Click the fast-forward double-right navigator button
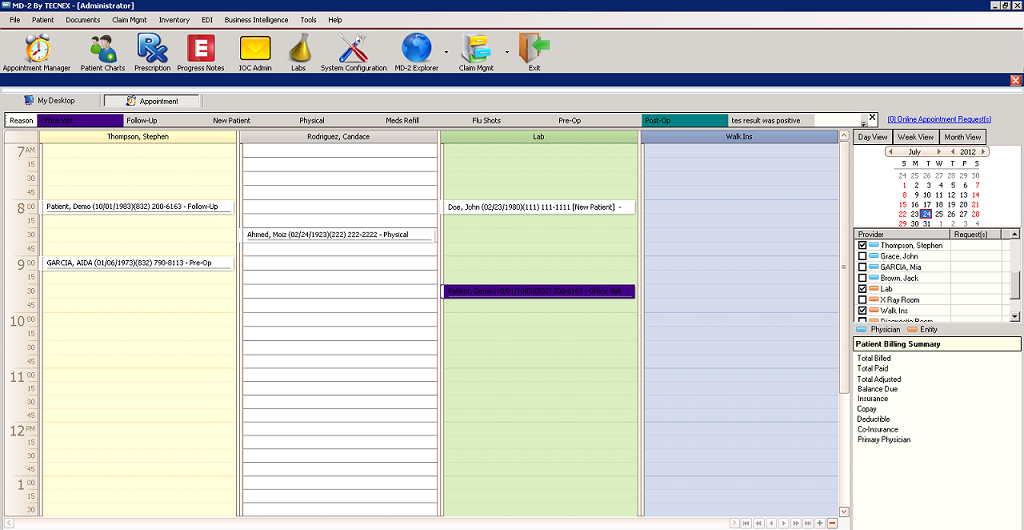The image size is (1024, 530). (x=796, y=523)
